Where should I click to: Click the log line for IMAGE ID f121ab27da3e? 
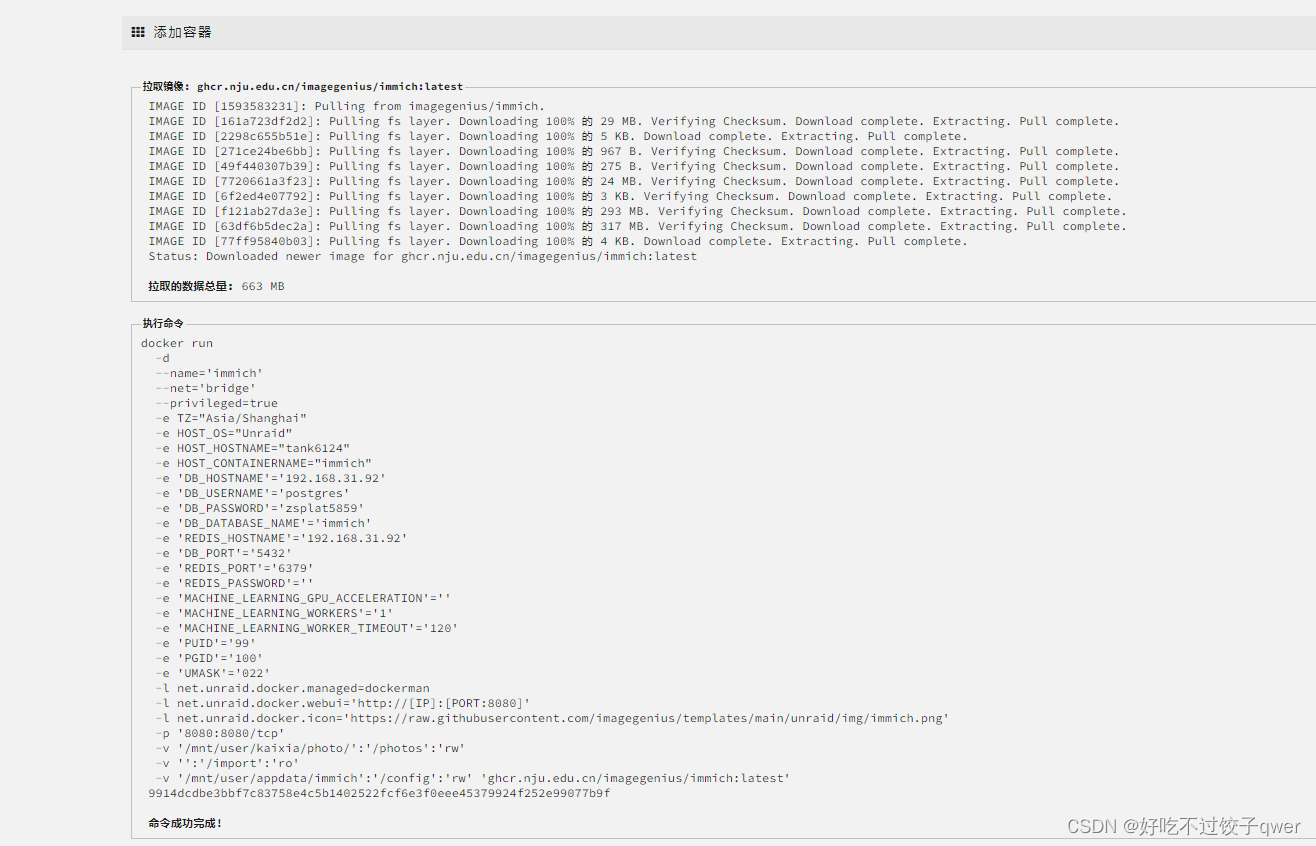[x=637, y=211]
